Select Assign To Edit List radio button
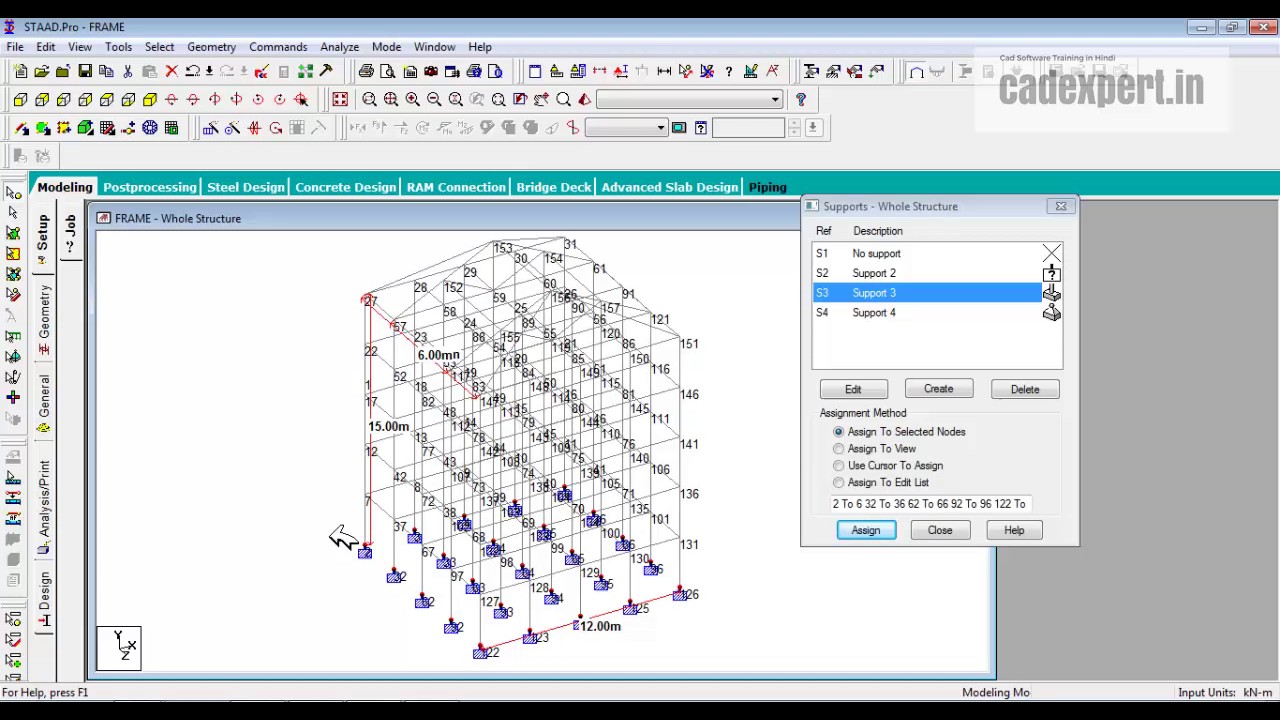This screenshot has height=720, width=1280. point(839,483)
